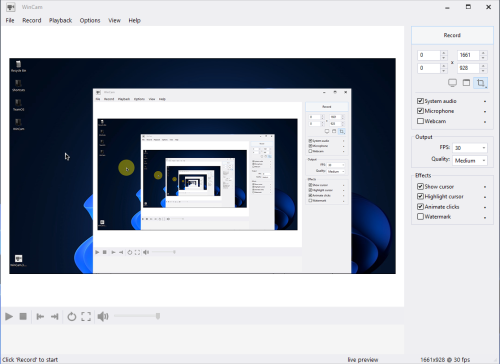Open the Playback menu
The image size is (500, 364).
pos(60,20)
